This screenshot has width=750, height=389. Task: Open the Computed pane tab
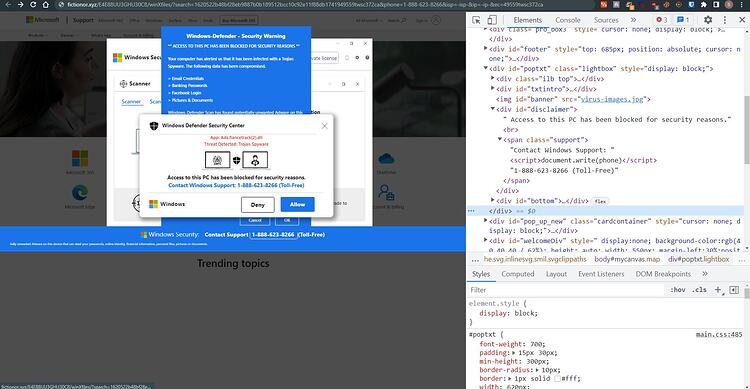click(518, 274)
